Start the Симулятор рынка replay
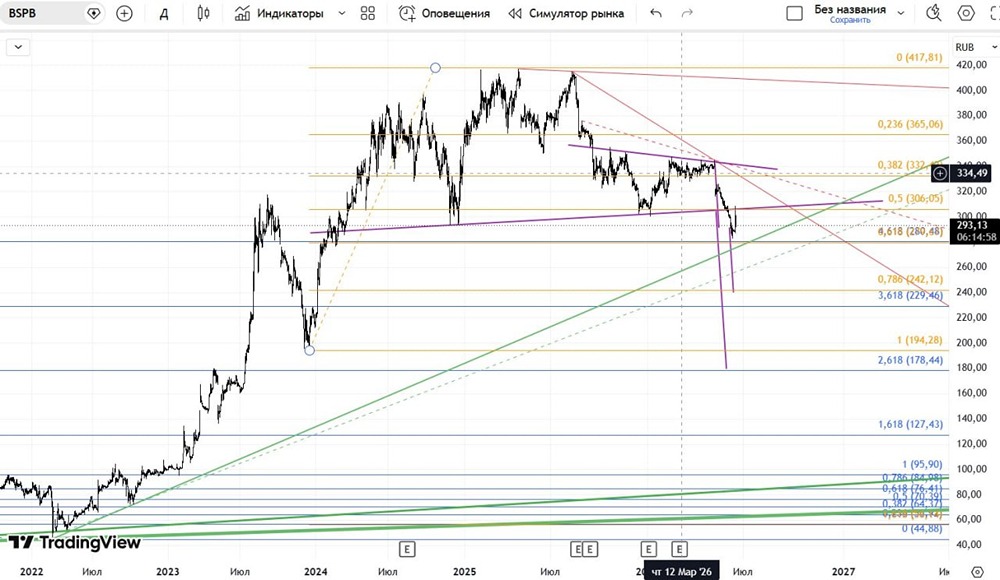Screen dimensions: 1000x580 coord(566,13)
